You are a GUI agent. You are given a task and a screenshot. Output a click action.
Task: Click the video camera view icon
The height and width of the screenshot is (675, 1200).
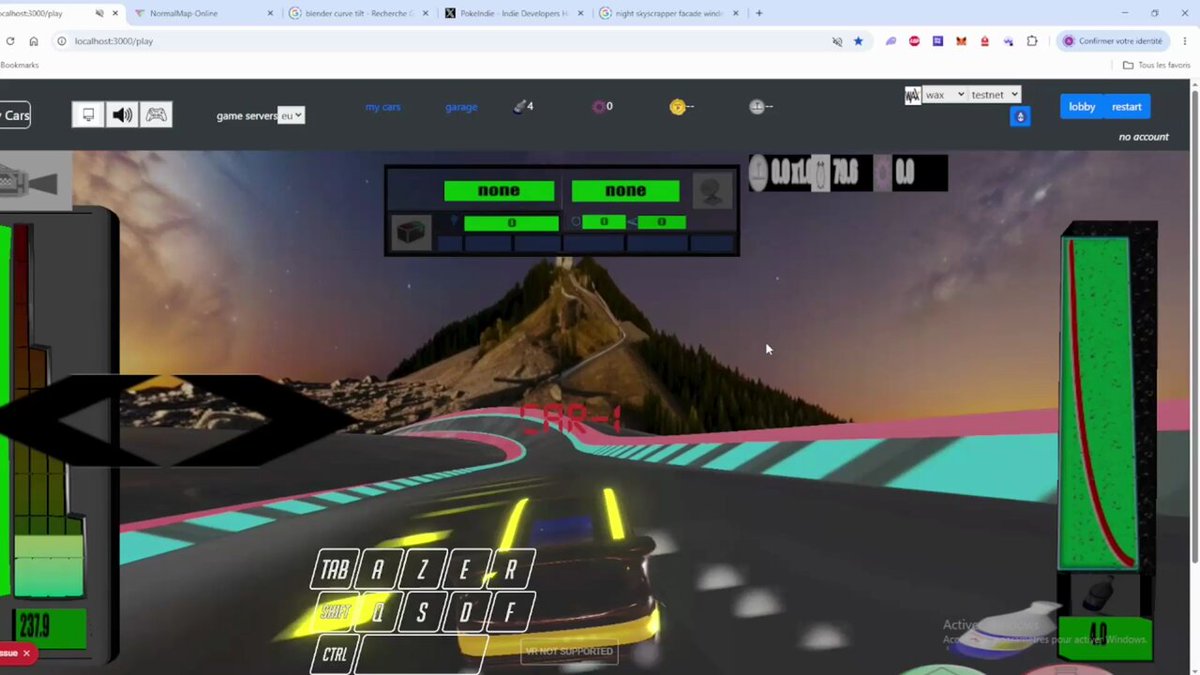tap(33, 183)
